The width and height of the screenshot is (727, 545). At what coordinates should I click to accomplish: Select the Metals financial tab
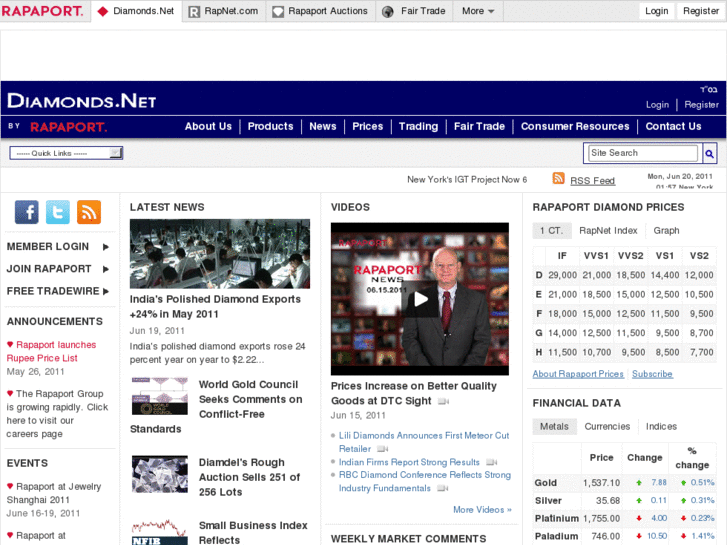pyautogui.click(x=554, y=426)
